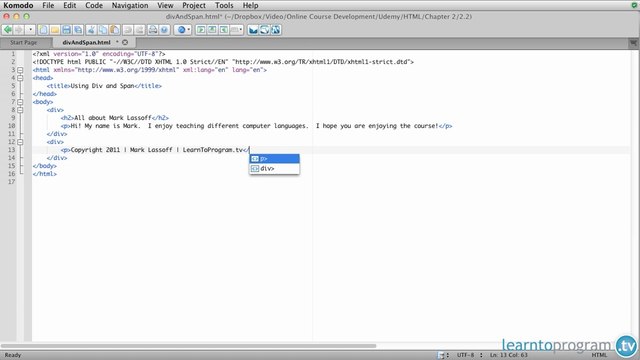This screenshot has height=360, width=640.
Task: Open the Project menu
Action: tap(194, 5)
